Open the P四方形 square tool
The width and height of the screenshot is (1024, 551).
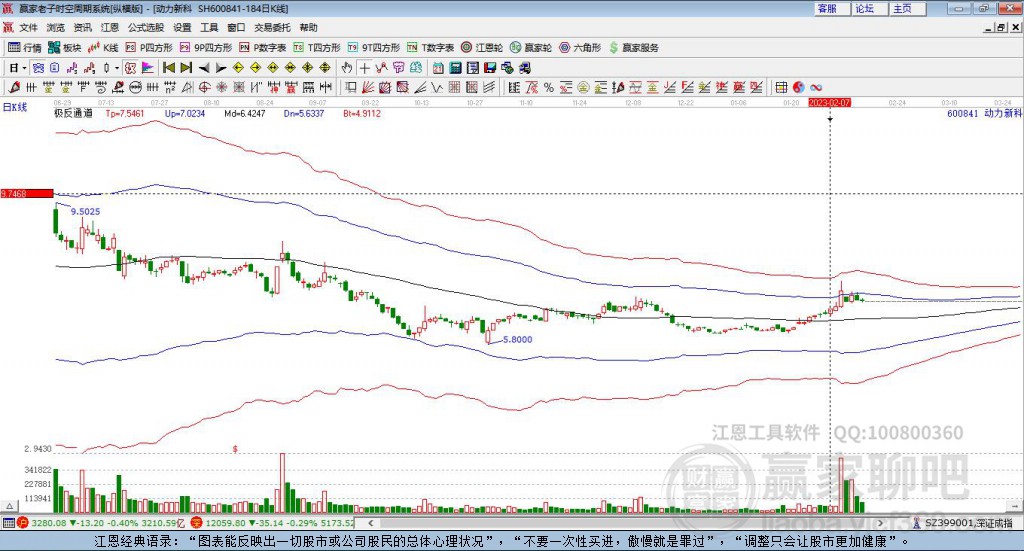(155, 47)
